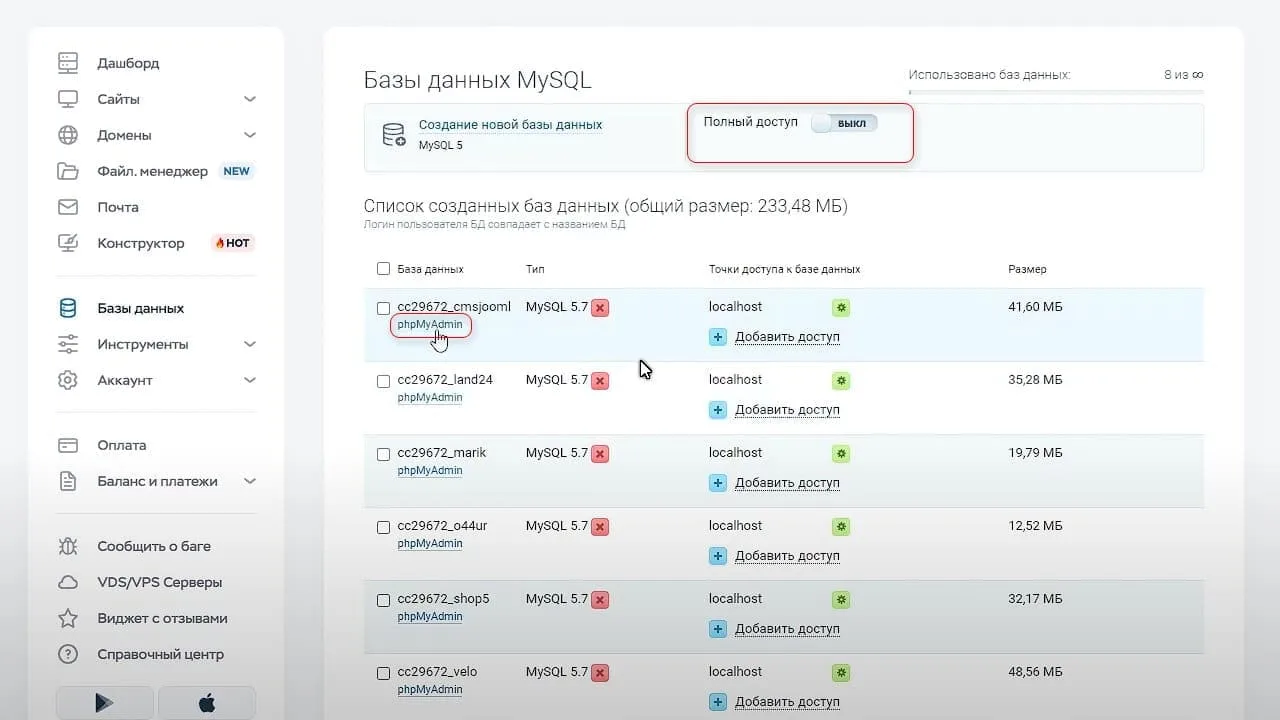Screen dimensions: 1280x720
Task: Click the Почта envelope icon
Action: tap(68, 207)
